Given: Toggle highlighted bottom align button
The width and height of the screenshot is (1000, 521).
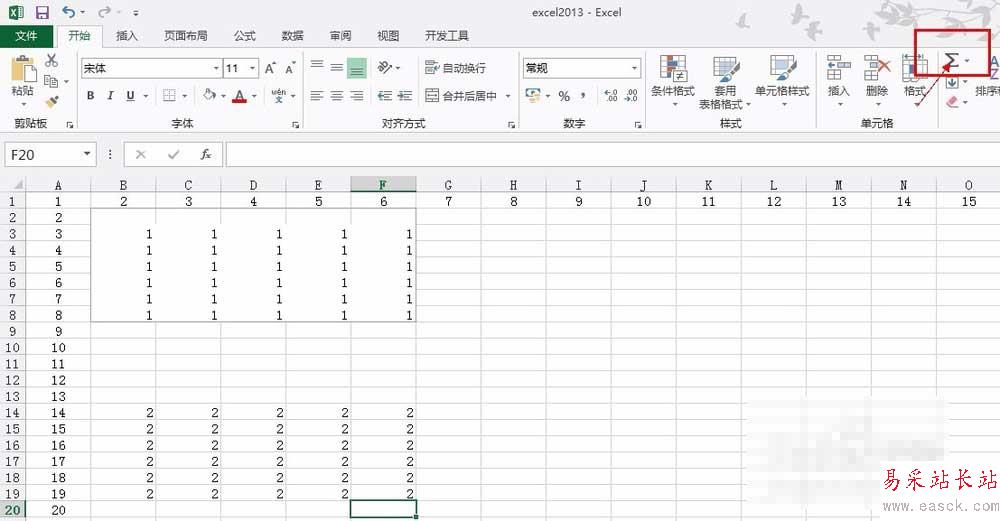Looking at the screenshot, I should [357, 68].
